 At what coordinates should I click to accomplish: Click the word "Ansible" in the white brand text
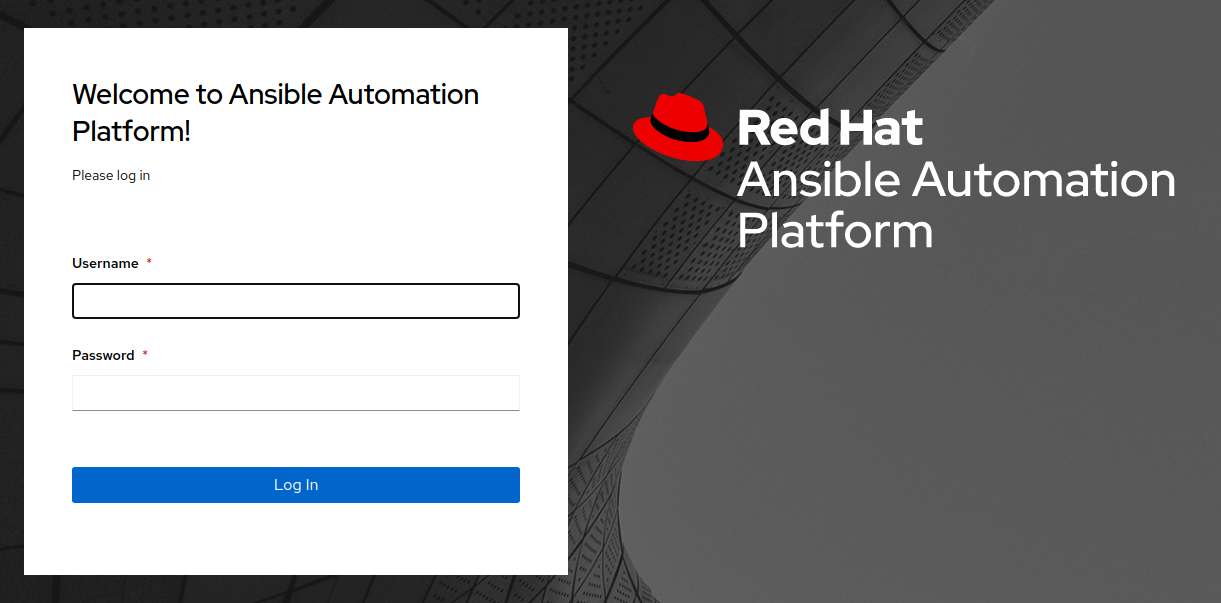tap(818, 180)
